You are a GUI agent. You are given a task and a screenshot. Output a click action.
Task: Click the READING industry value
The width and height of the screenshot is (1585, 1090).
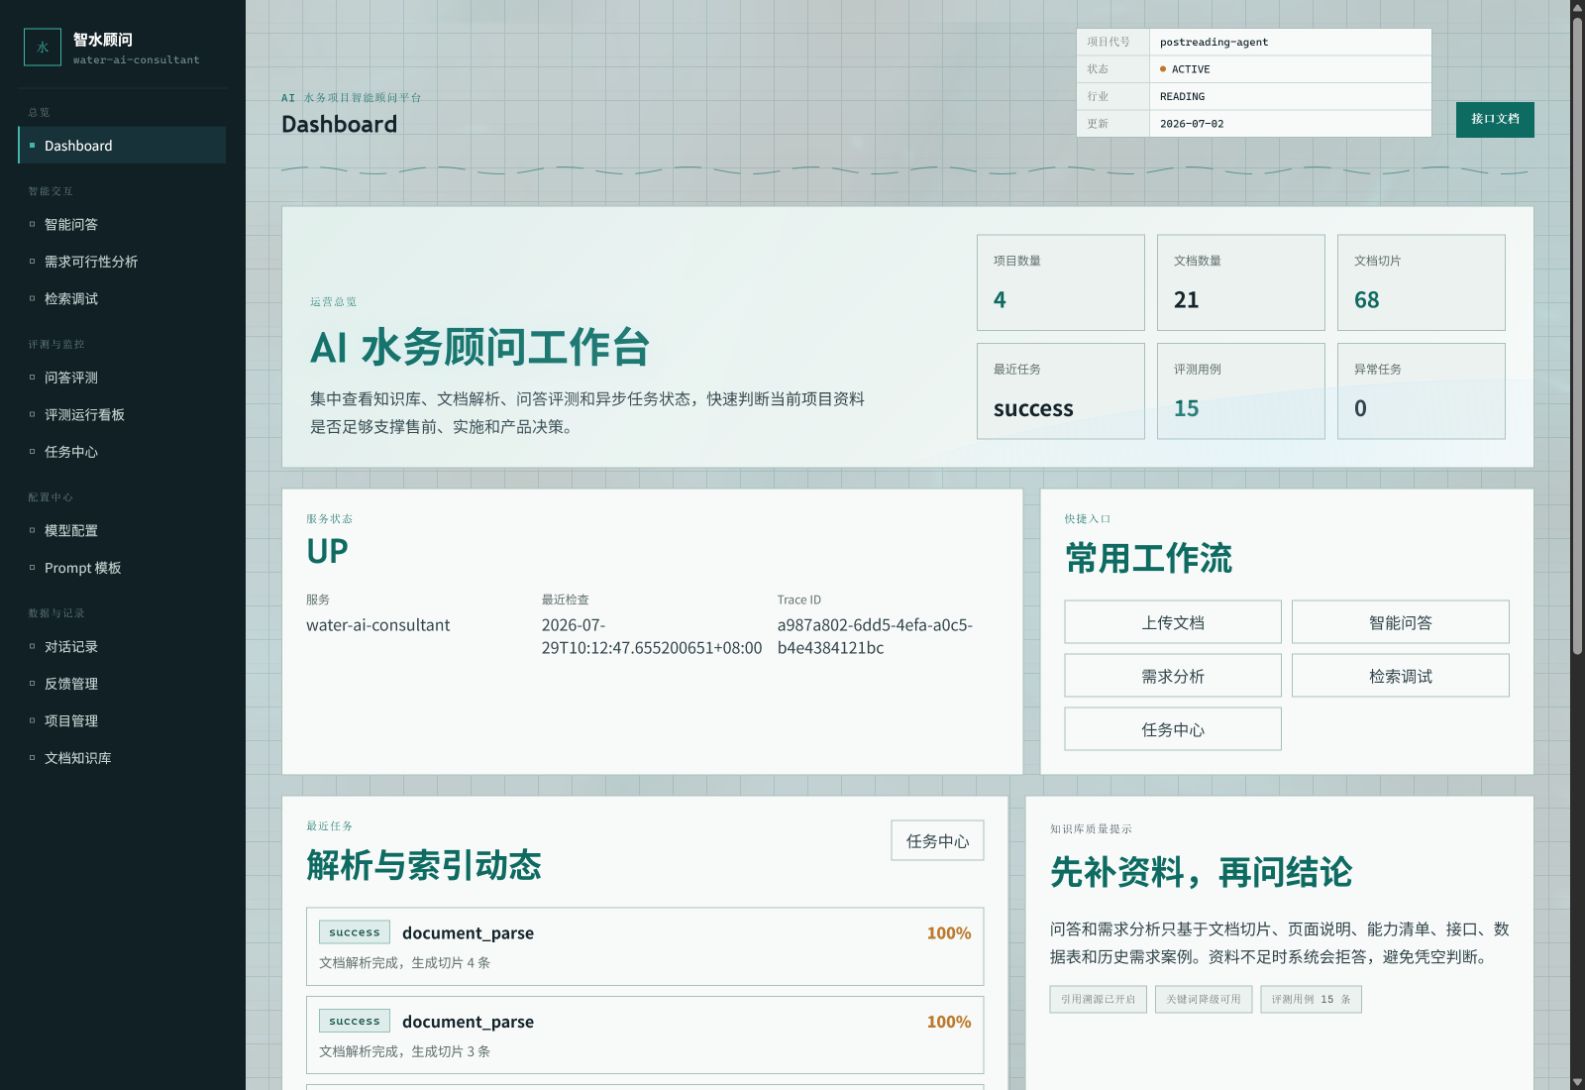pyautogui.click(x=1182, y=96)
